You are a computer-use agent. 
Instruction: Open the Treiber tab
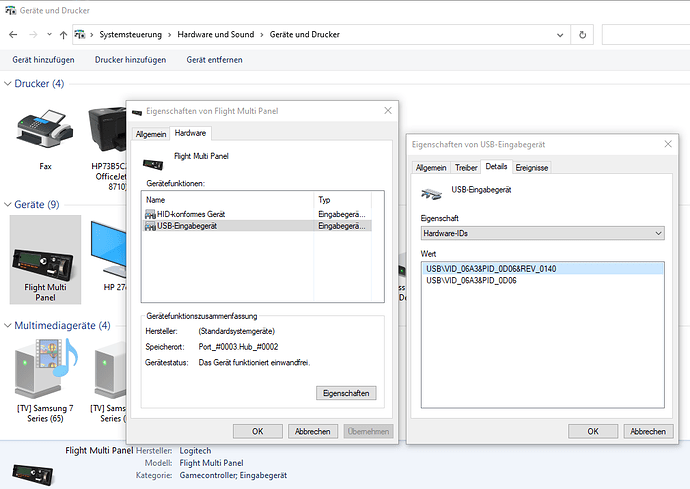coord(466,167)
